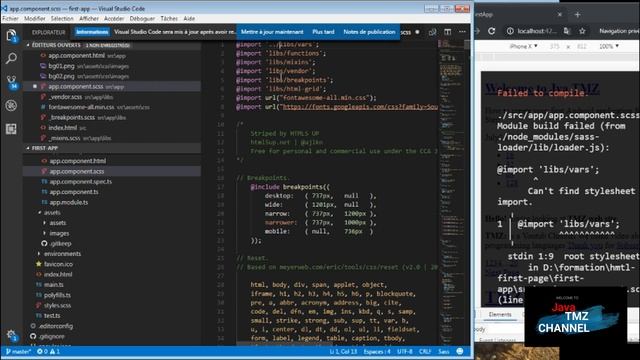Open app.component.ts in file tree
The image size is (640, 360).
[x=74, y=192]
